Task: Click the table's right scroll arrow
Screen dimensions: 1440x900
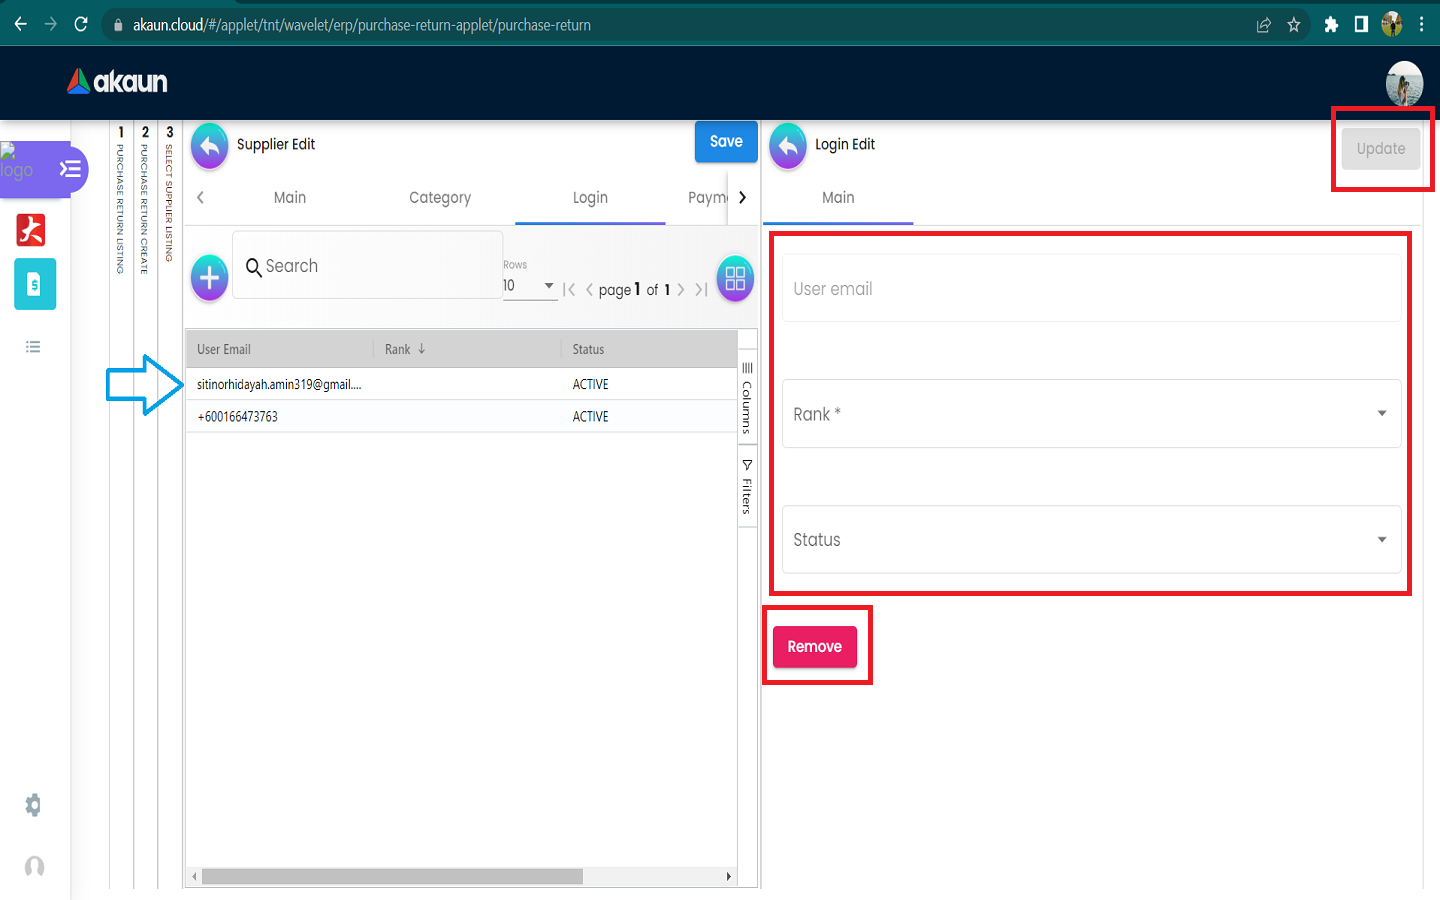Action: [729, 877]
